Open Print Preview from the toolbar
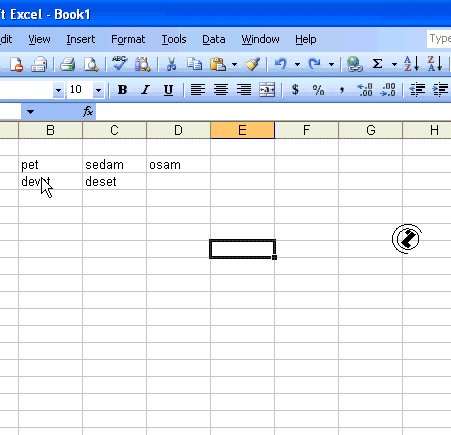451x435 pixels. click(x=91, y=64)
